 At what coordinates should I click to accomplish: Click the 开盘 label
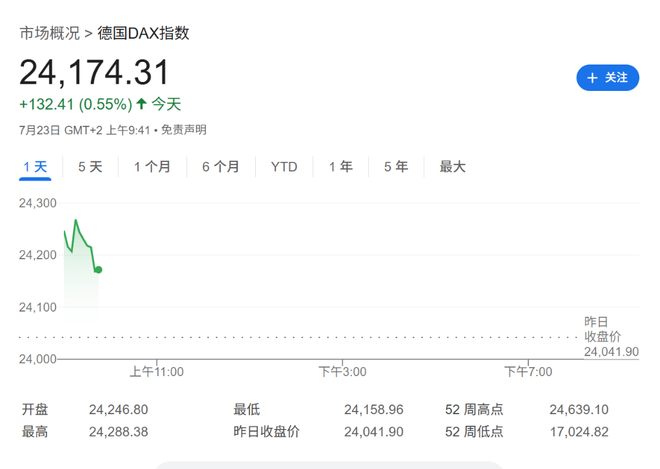click(35, 410)
